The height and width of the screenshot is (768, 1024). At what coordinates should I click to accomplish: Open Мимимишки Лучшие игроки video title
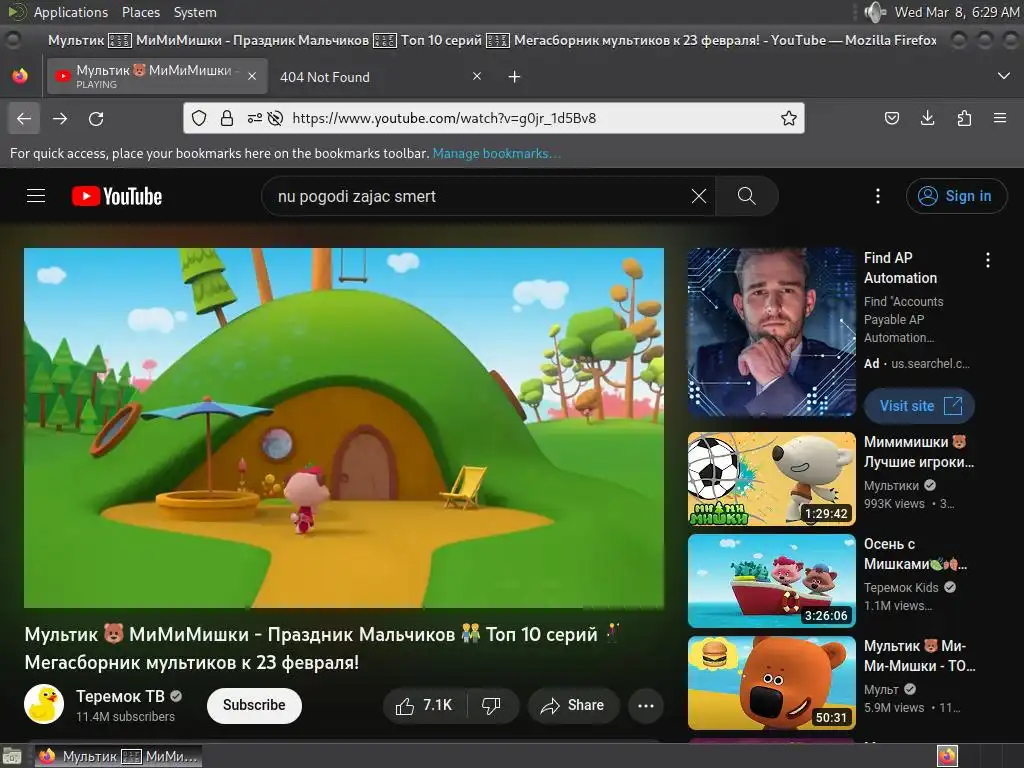pyautogui.click(x=918, y=452)
